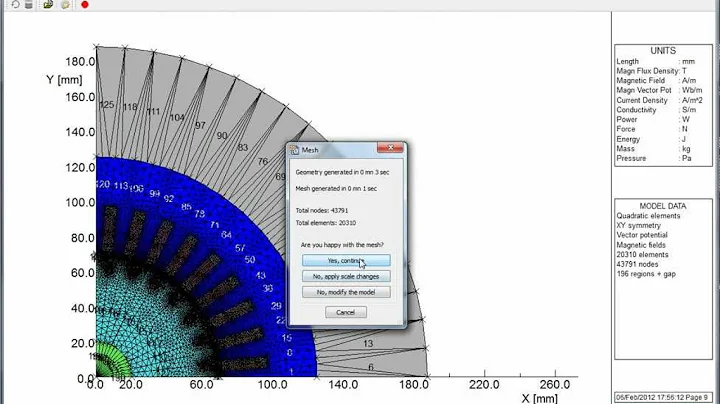Click the 'Length' unit row
The height and width of the screenshot is (404, 720).
(656, 61)
